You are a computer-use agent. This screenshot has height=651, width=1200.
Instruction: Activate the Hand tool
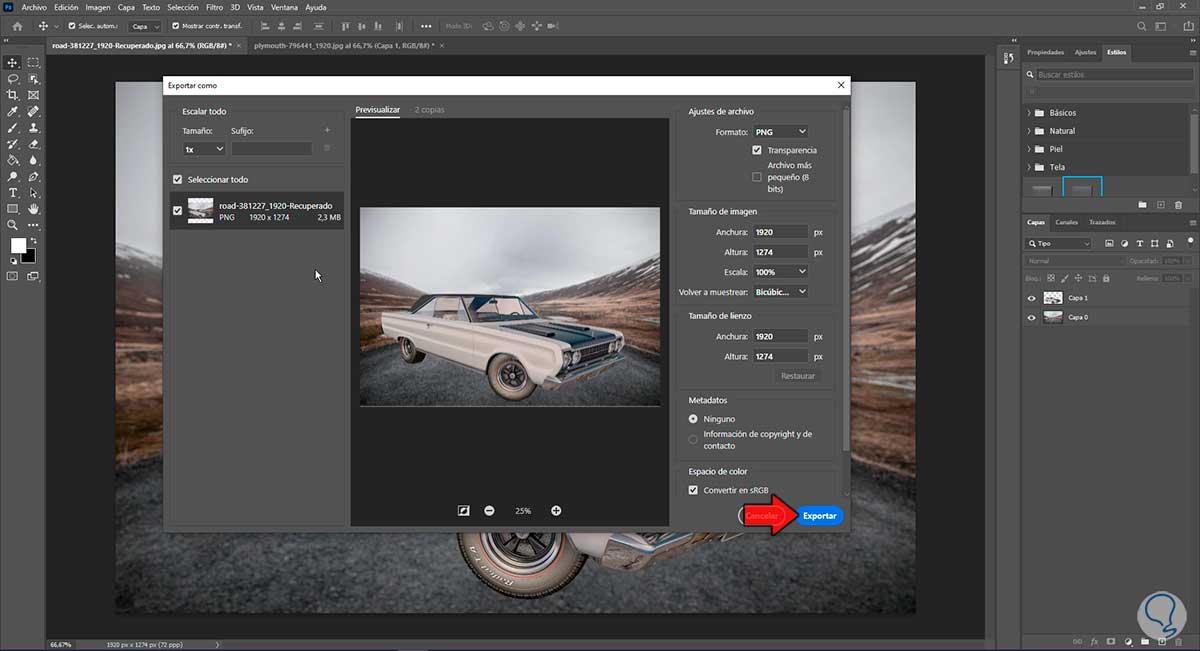(33, 208)
